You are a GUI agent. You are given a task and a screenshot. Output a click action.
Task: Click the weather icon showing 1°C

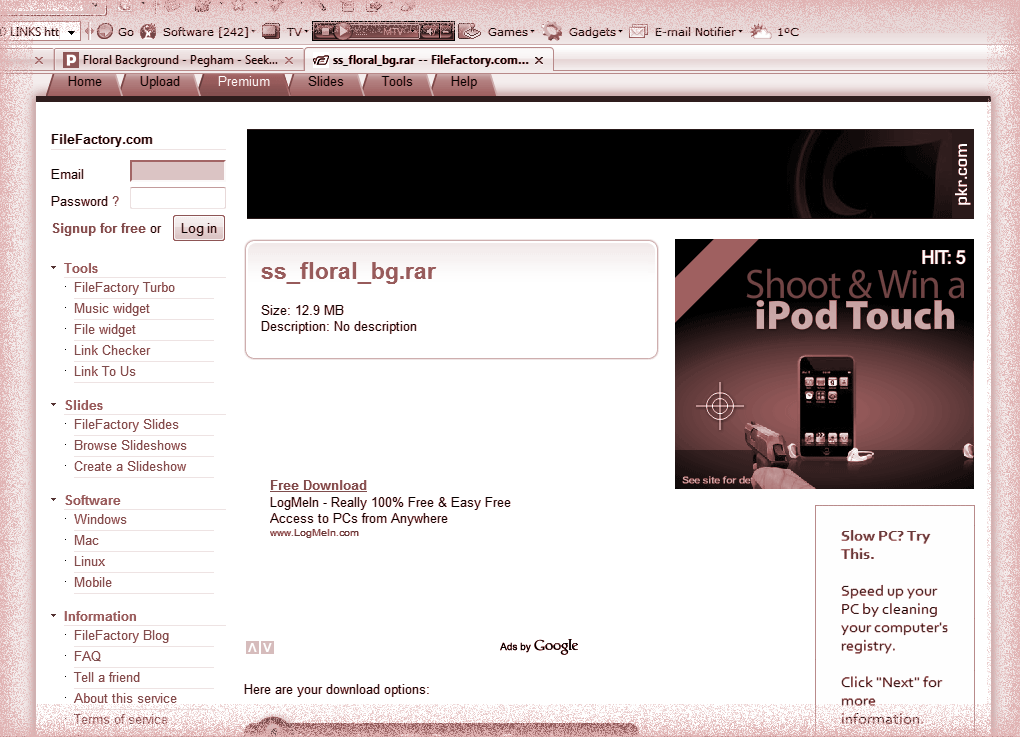pos(762,32)
